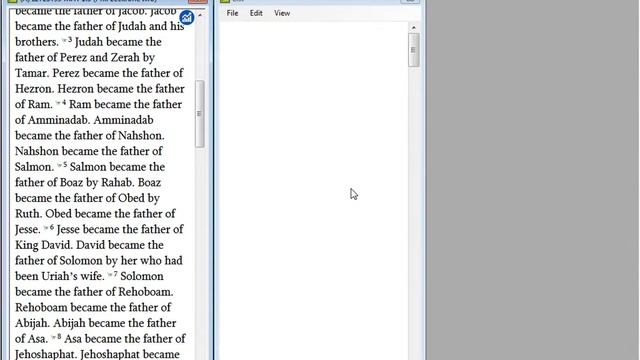The height and width of the screenshot is (360, 640).
Task: Open the View menu in right window
Action: [x=282, y=13]
